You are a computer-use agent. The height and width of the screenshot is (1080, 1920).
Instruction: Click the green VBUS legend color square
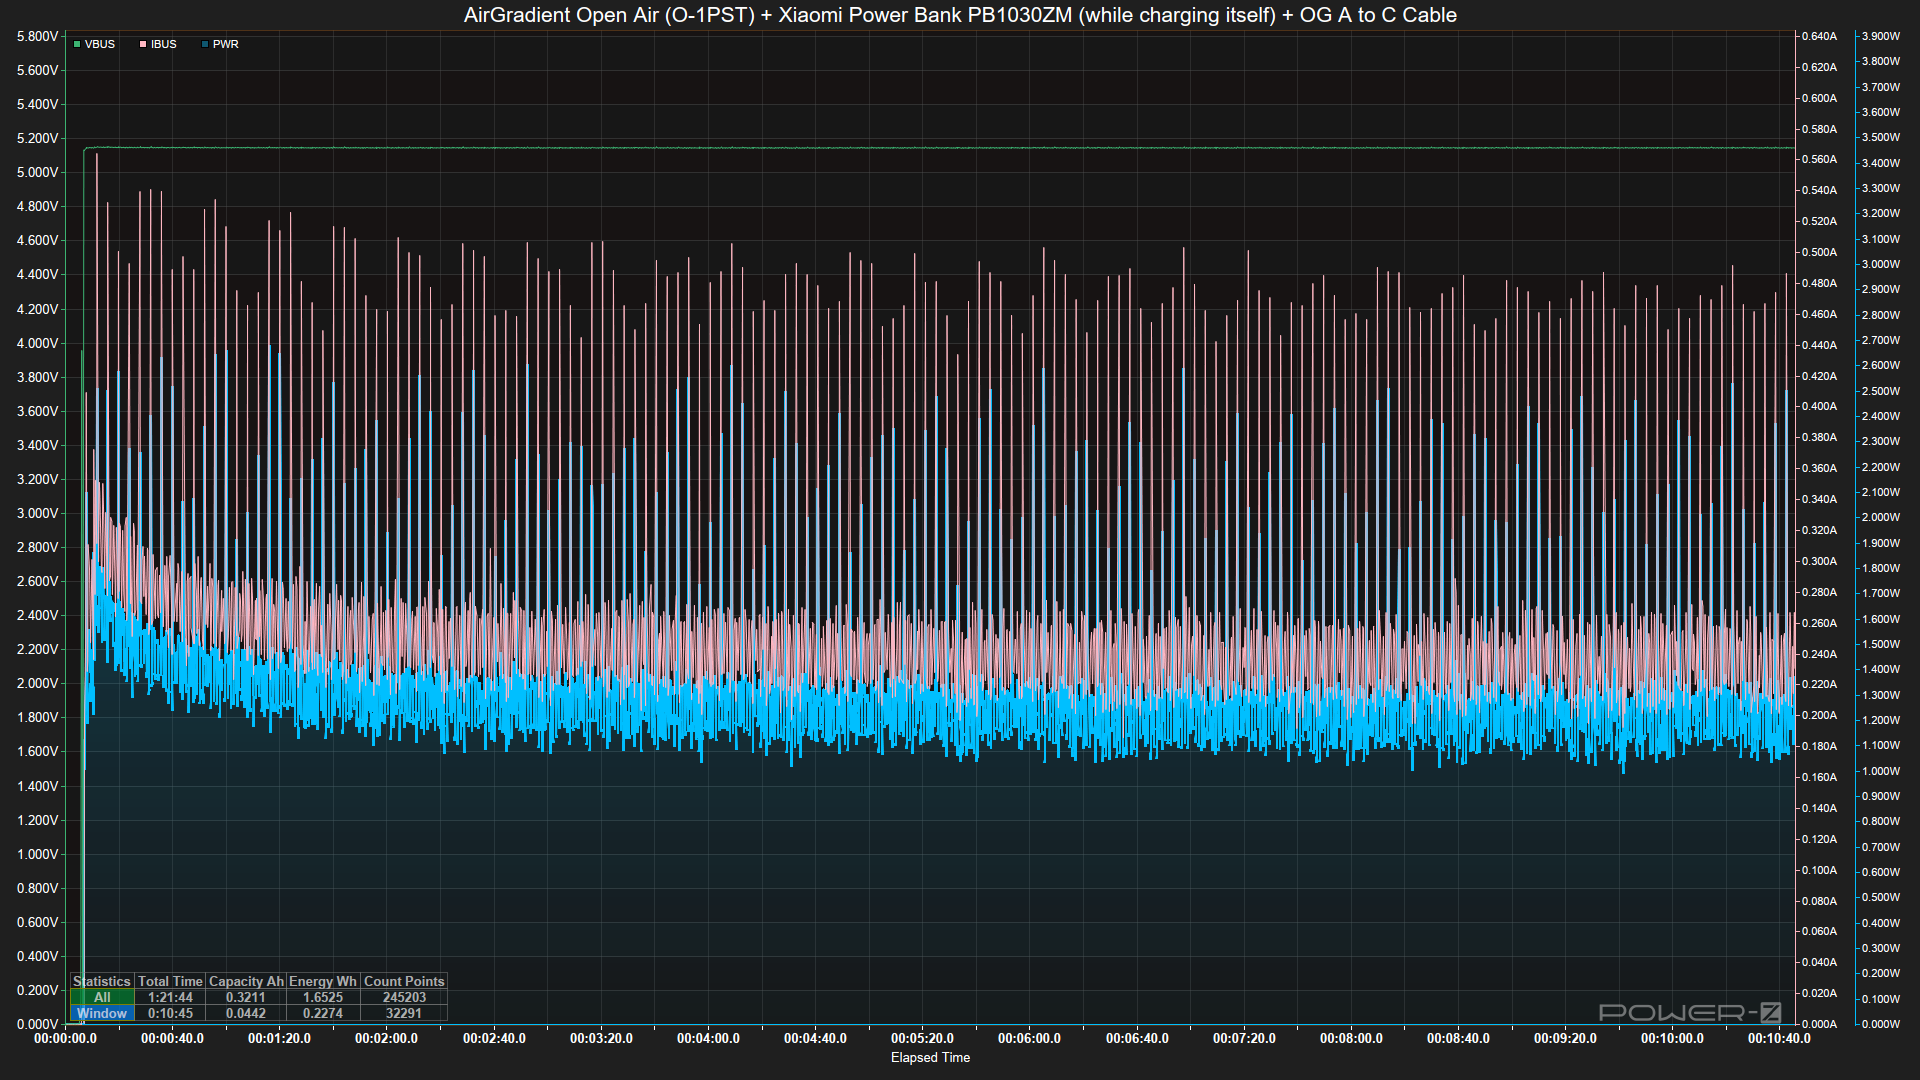(77, 44)
